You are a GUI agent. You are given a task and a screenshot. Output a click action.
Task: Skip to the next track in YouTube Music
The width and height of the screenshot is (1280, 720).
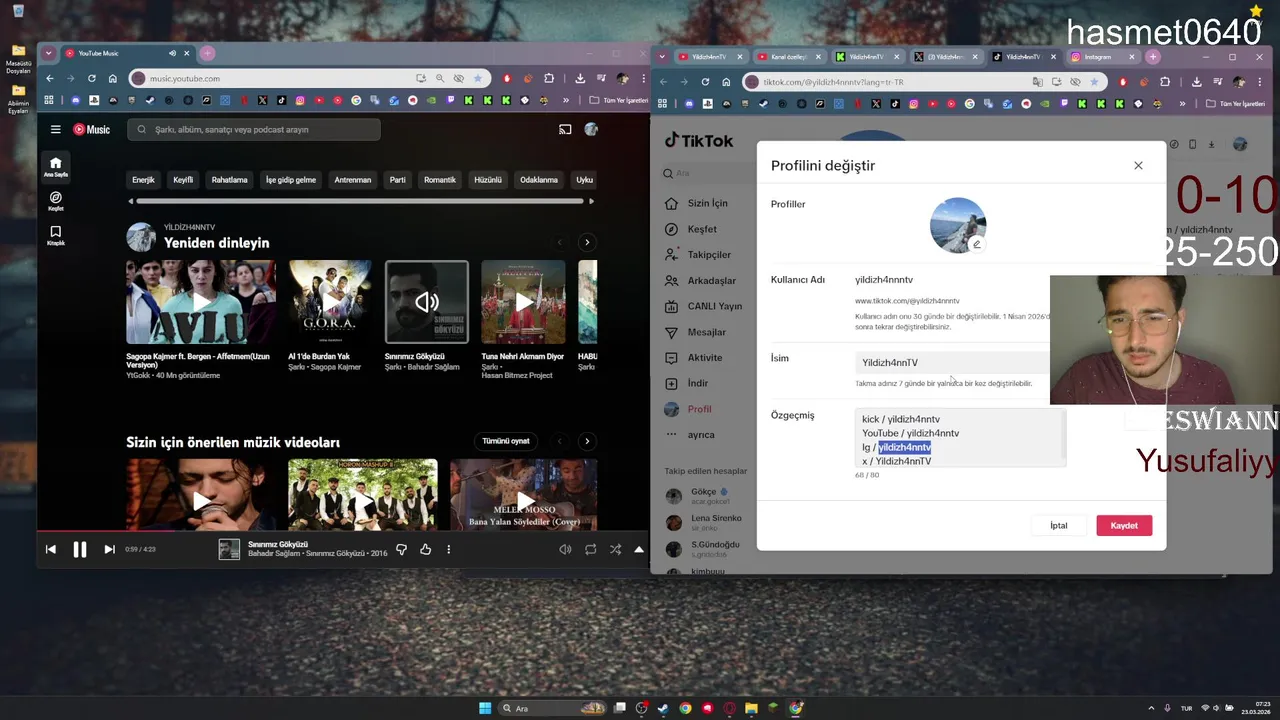click(x=109, y=549)
